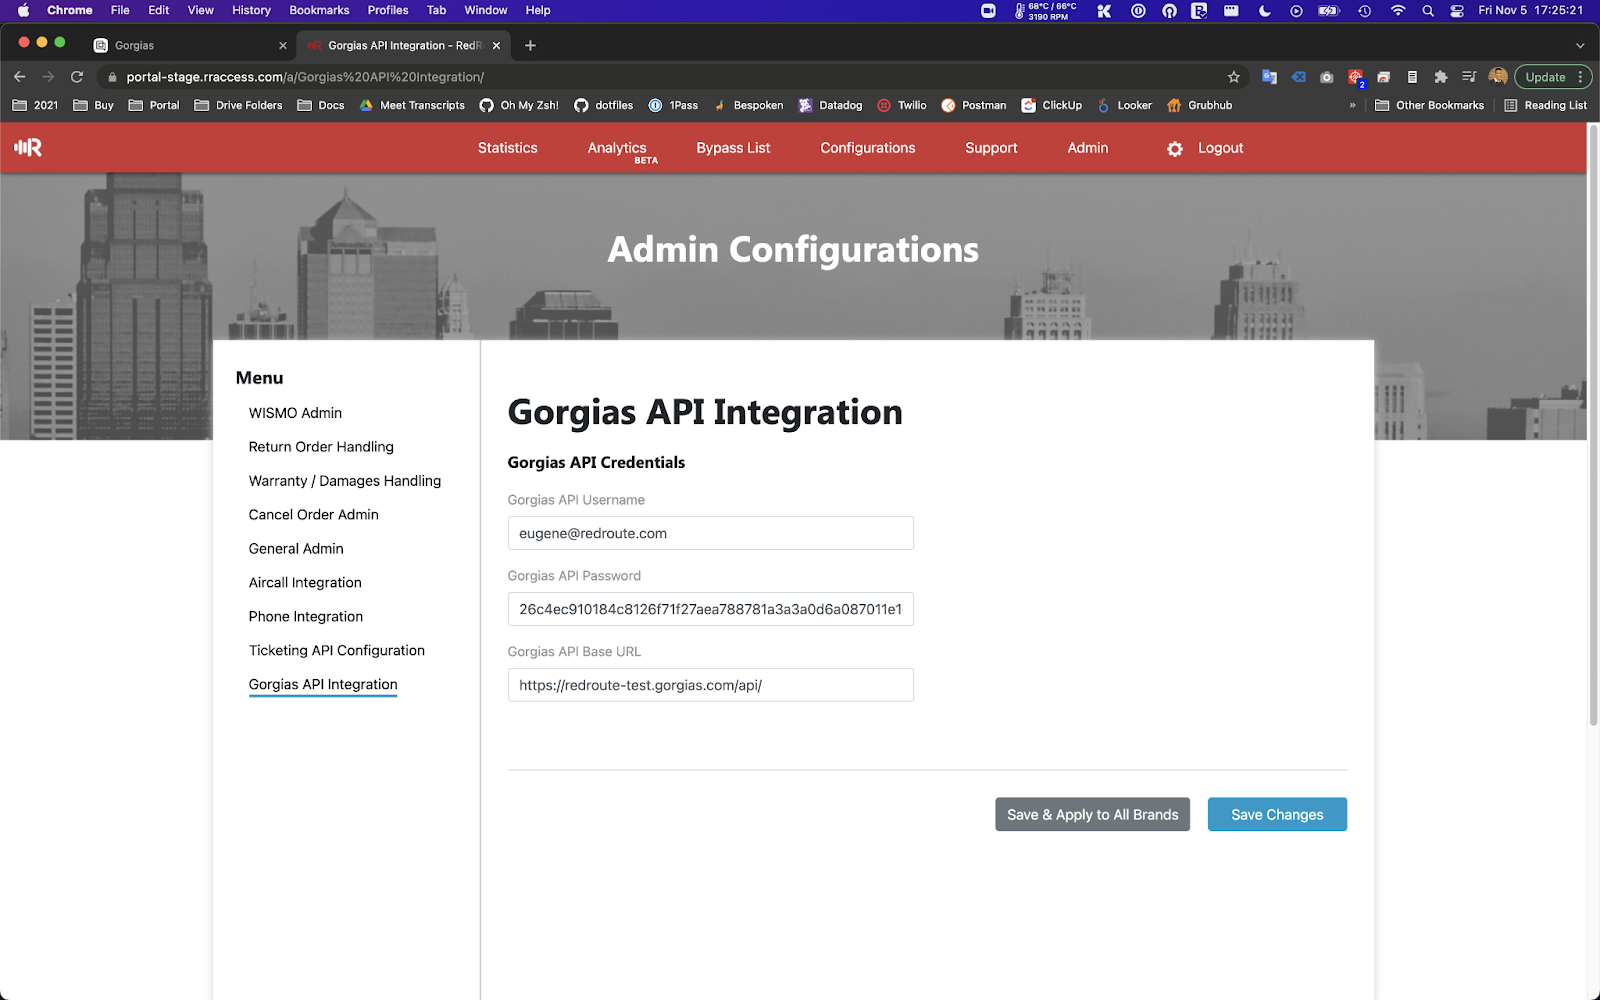Open macOS Spotlight search icon
This screenshot has height=1000, width=1600.
tap(1428, 11)
